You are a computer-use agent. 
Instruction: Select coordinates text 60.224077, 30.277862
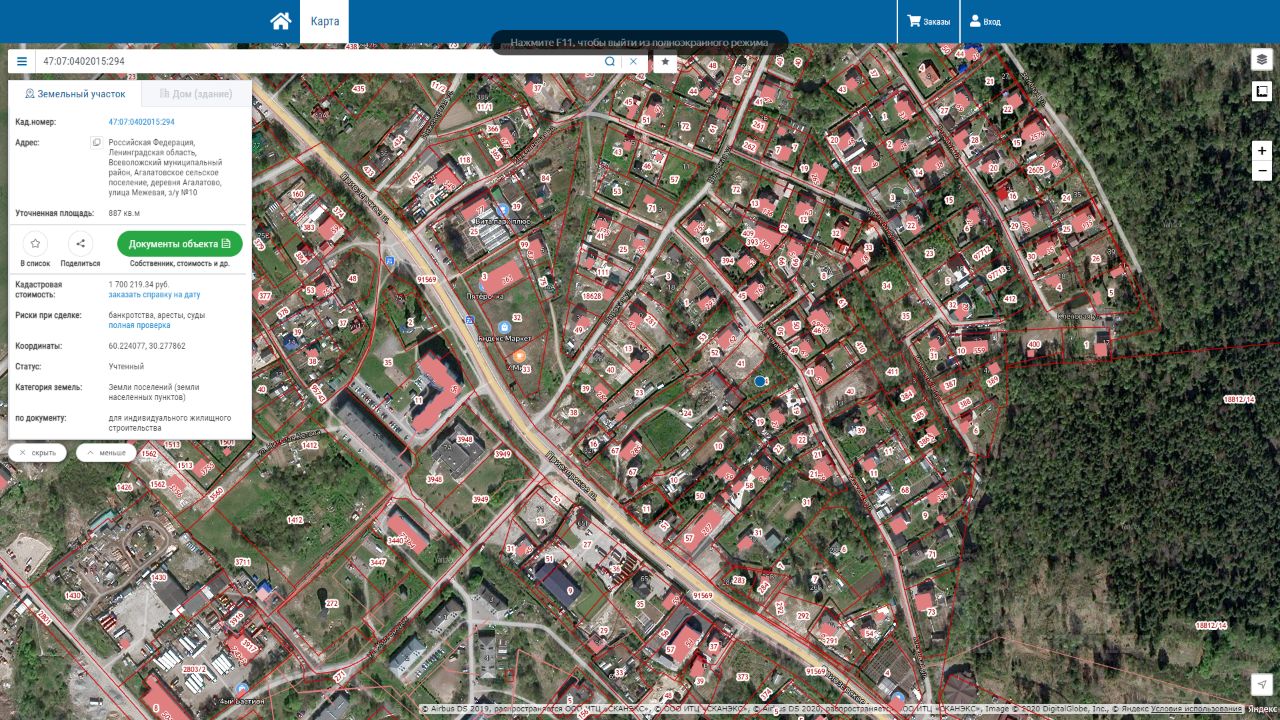147,346
